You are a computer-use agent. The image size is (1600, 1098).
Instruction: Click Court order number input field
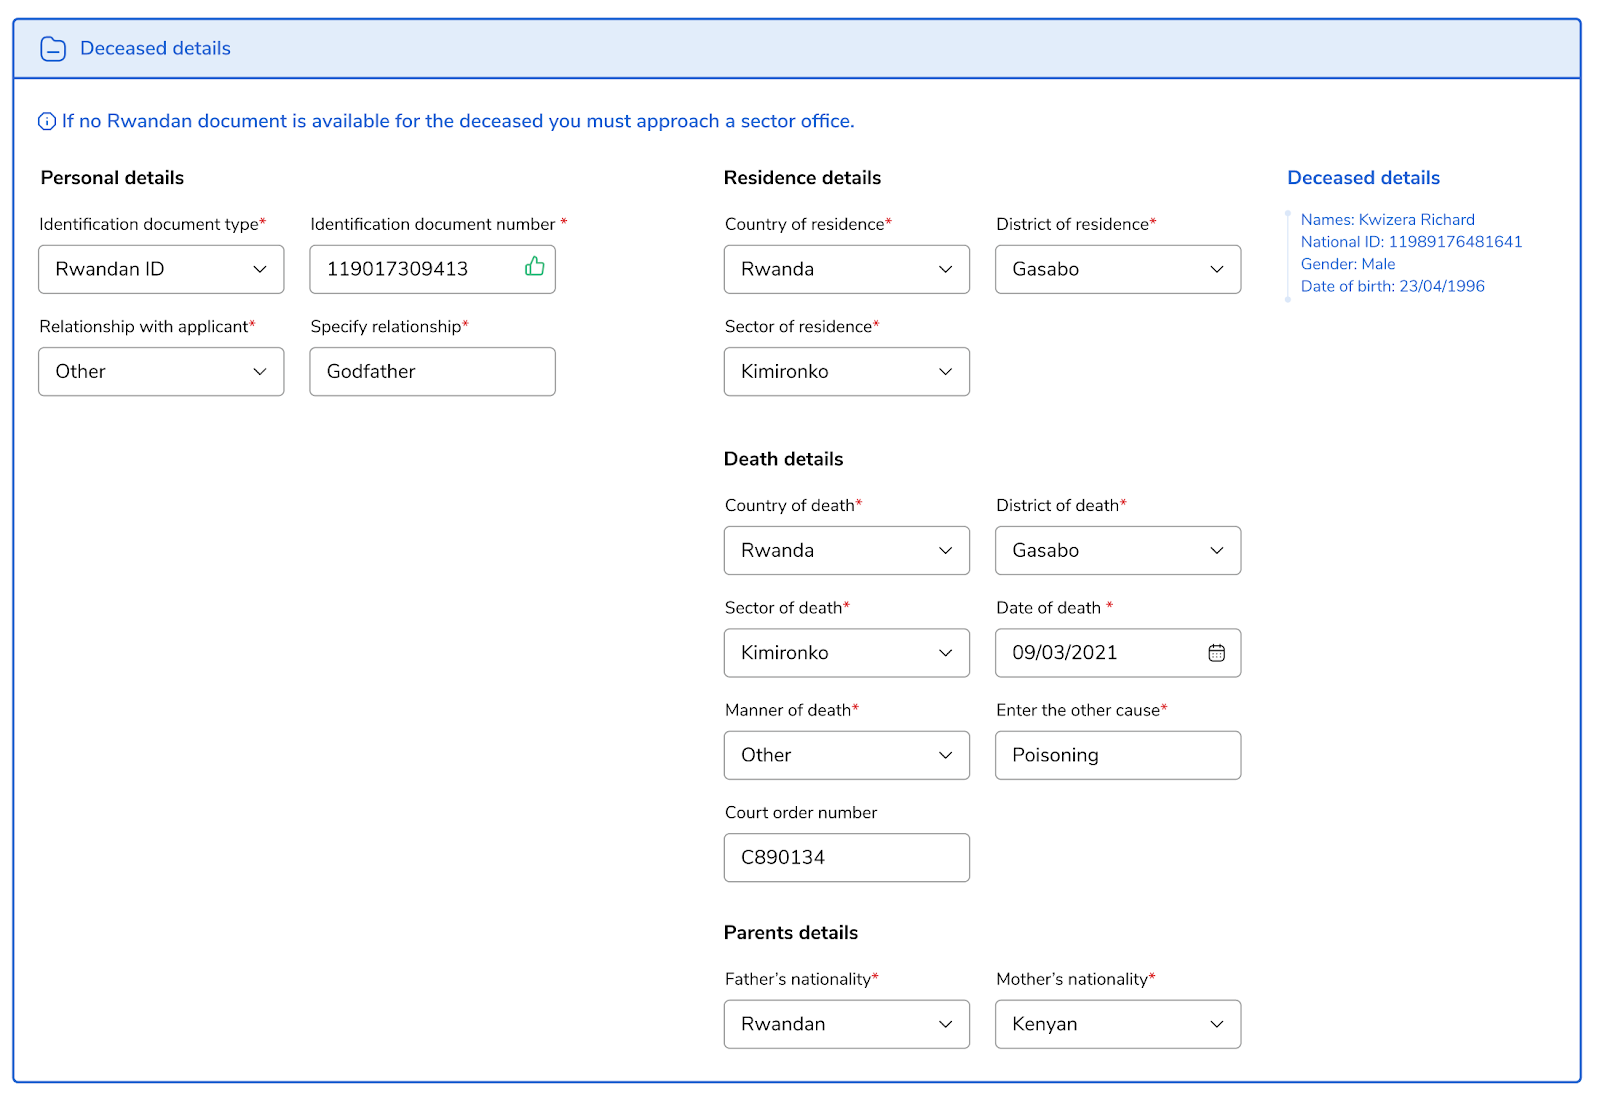click(847, 858)
